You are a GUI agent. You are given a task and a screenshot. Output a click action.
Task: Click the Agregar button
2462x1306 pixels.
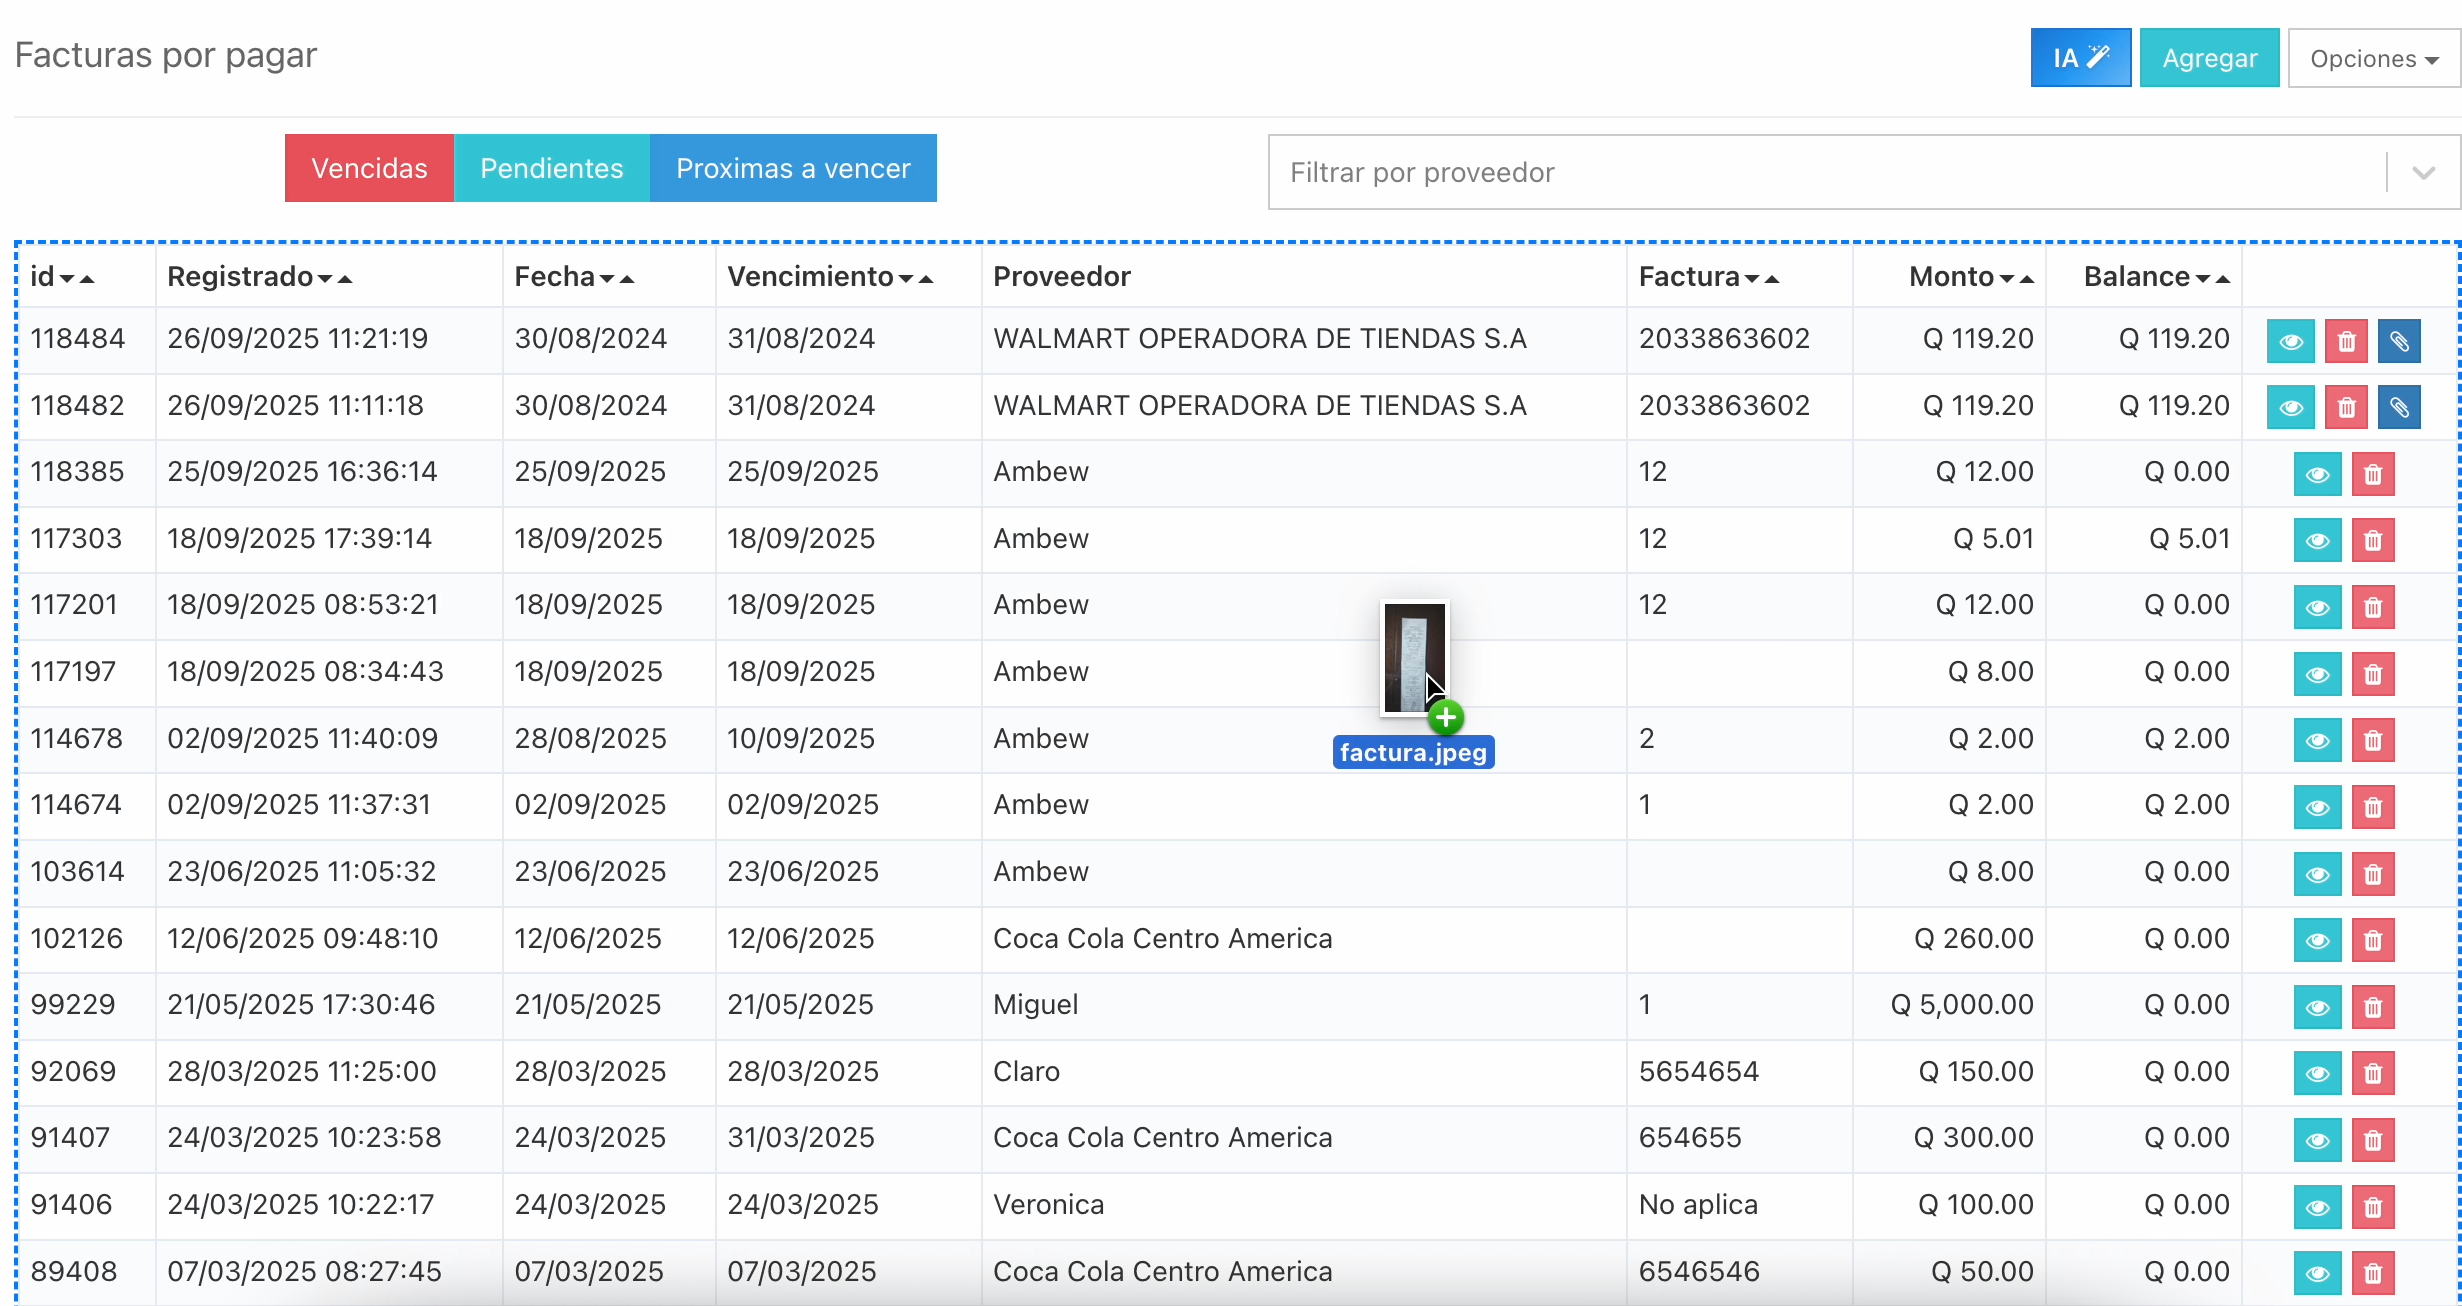(x=2209, y=58)
